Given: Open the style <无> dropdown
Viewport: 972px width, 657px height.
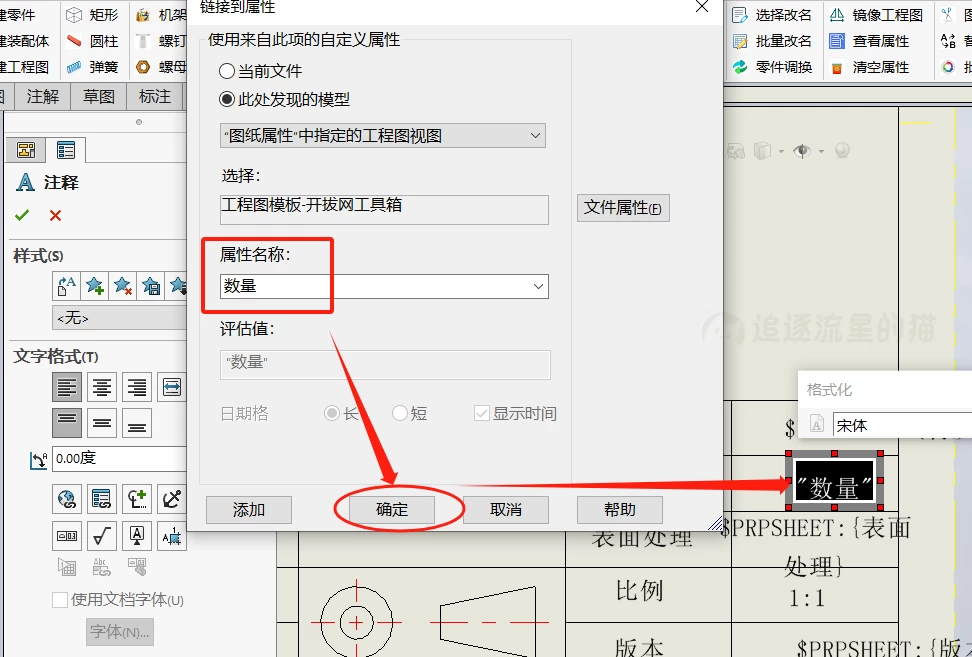Looking at the screenshot, I should pyautogui.click(x=118, y=318).
